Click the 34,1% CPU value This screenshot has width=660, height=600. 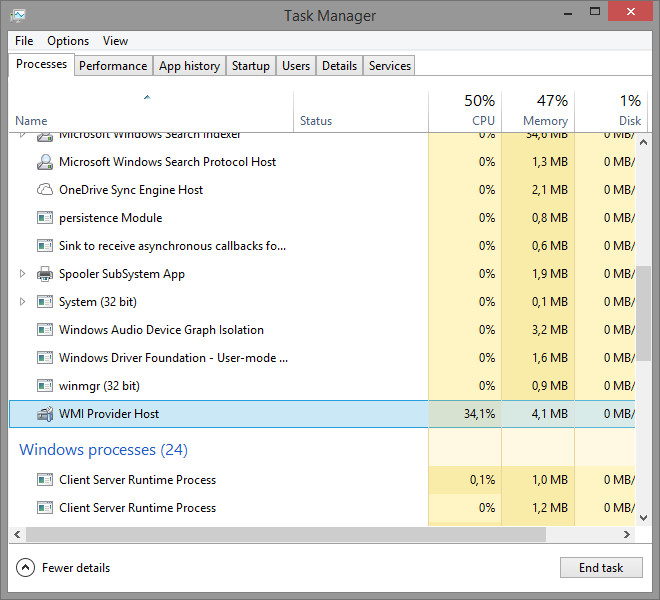click(x=479, y=413)
